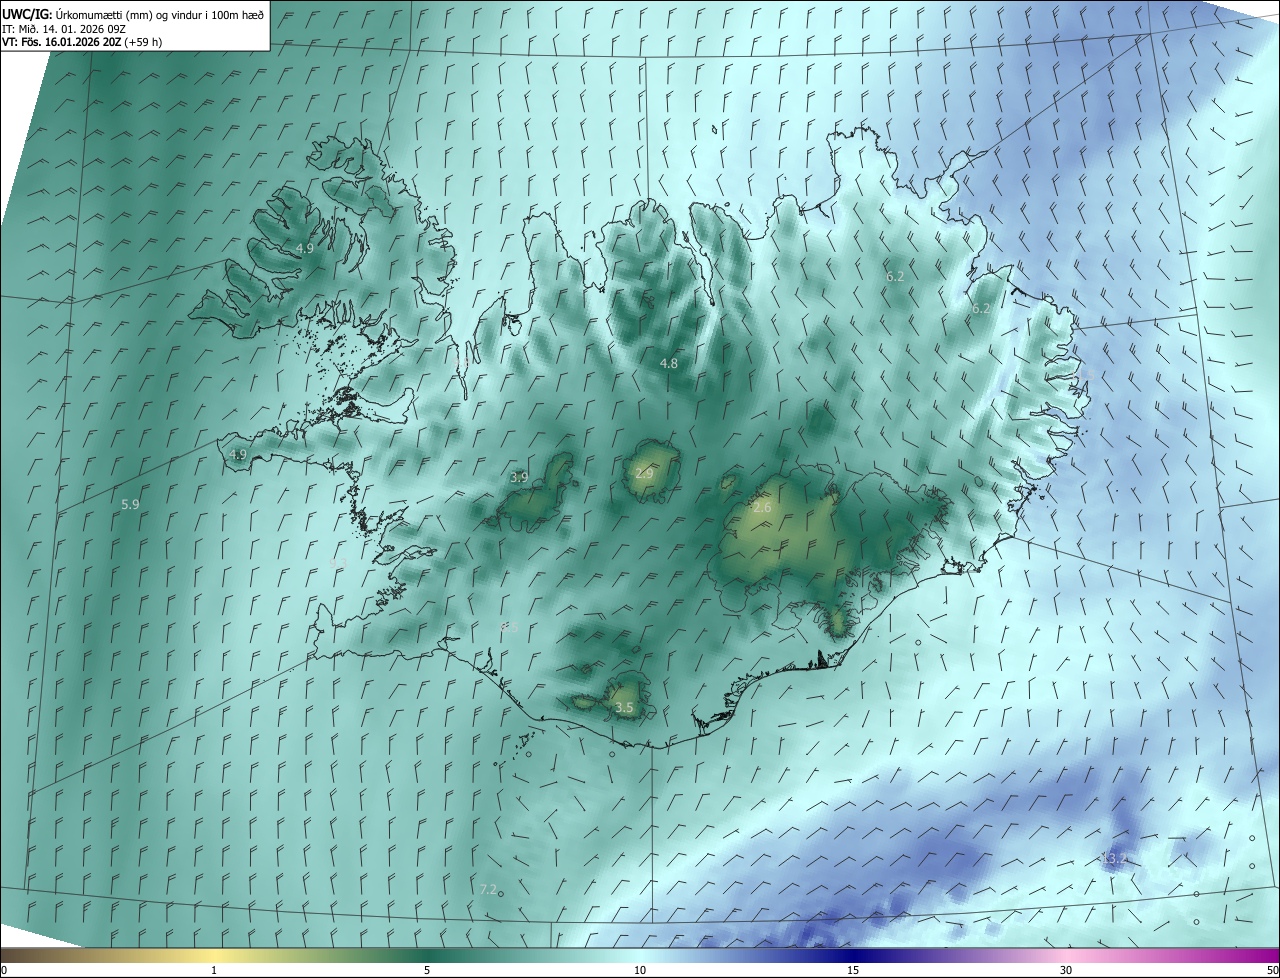Click the '30' tick on the colour scale
Screen dimensions: 1280x978
[1066, 970]
